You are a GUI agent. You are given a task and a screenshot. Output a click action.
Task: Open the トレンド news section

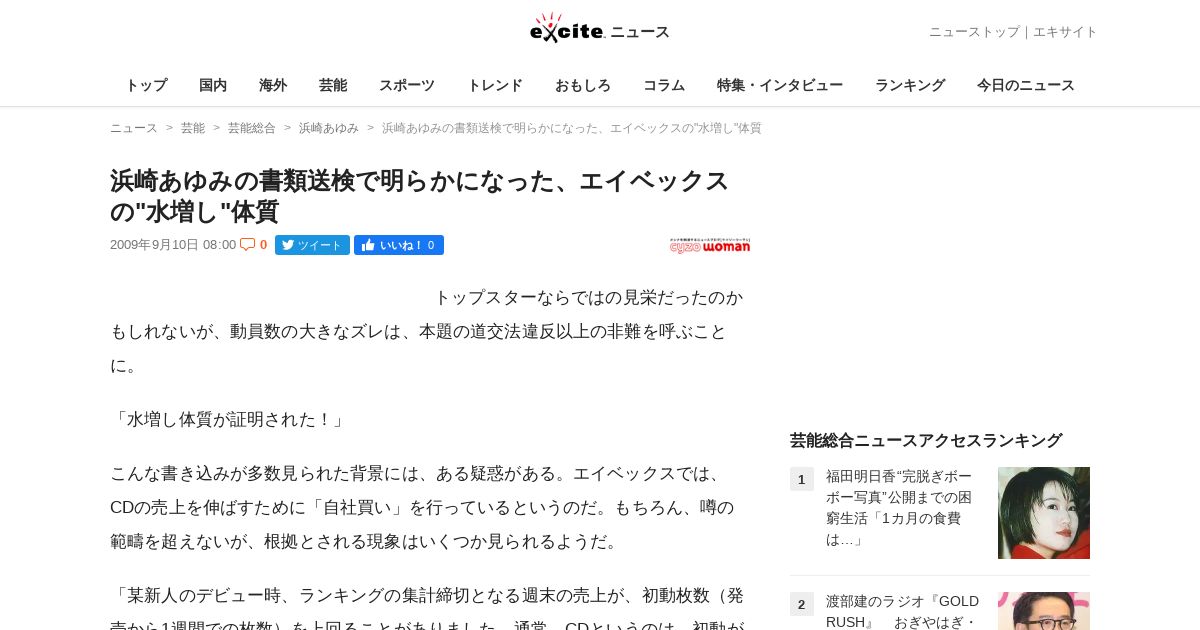click(x=495, y=85)
